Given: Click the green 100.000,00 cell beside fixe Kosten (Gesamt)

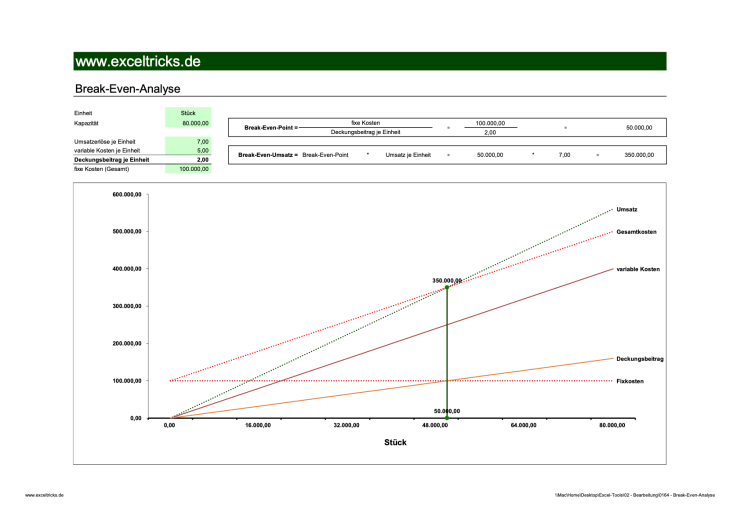Looking at the screenshot, I should point(188,169).
